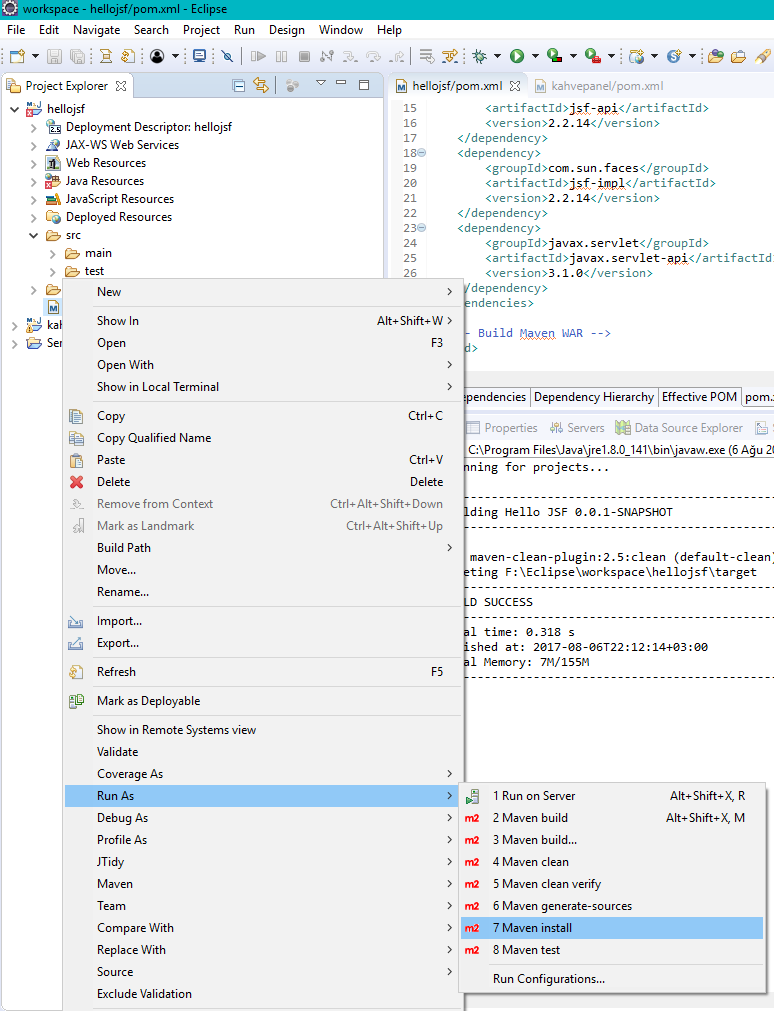774x1011 pixels.
Task: Open dropdown arrow next to Run button
Action: pyautogui.click(x=535, y=57)
